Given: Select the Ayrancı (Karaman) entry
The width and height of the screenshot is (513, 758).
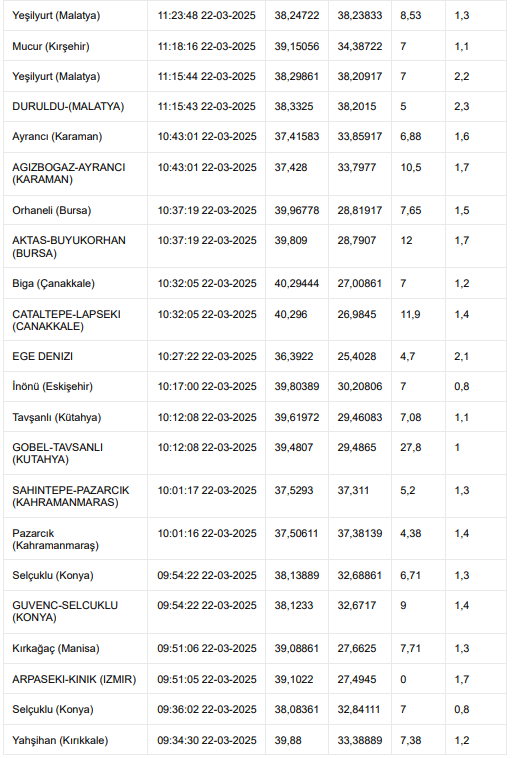Looking at the screenshot, I should click(x=57, y=136).
